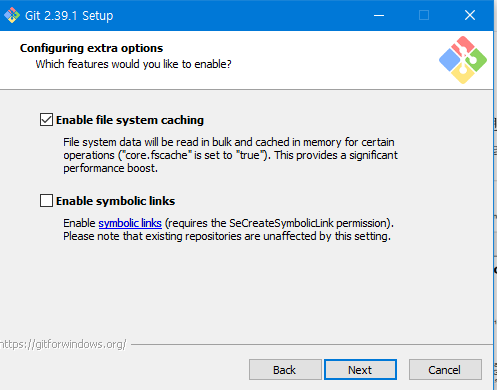Click the 'Which features would you like' subtitle
The image size is (497, 390).
point(133,64)
